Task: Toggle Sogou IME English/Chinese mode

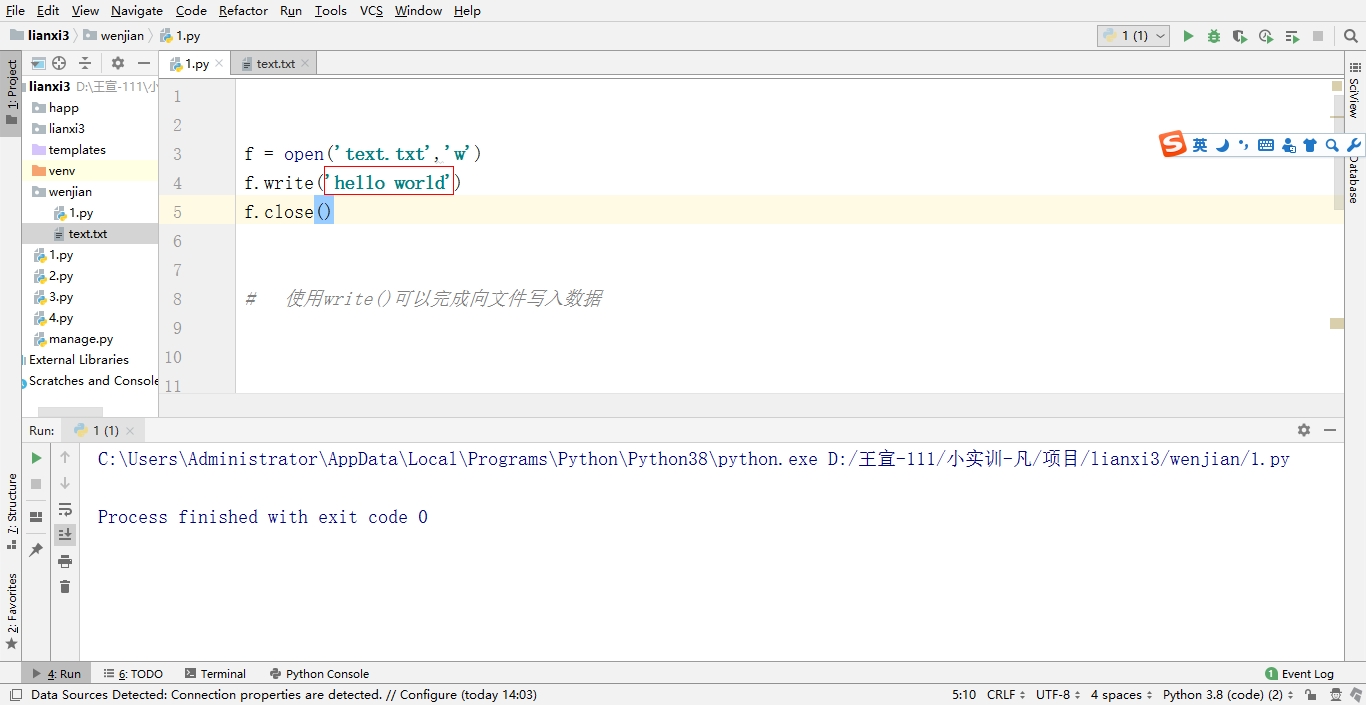Action: [x=1200, y=145]
